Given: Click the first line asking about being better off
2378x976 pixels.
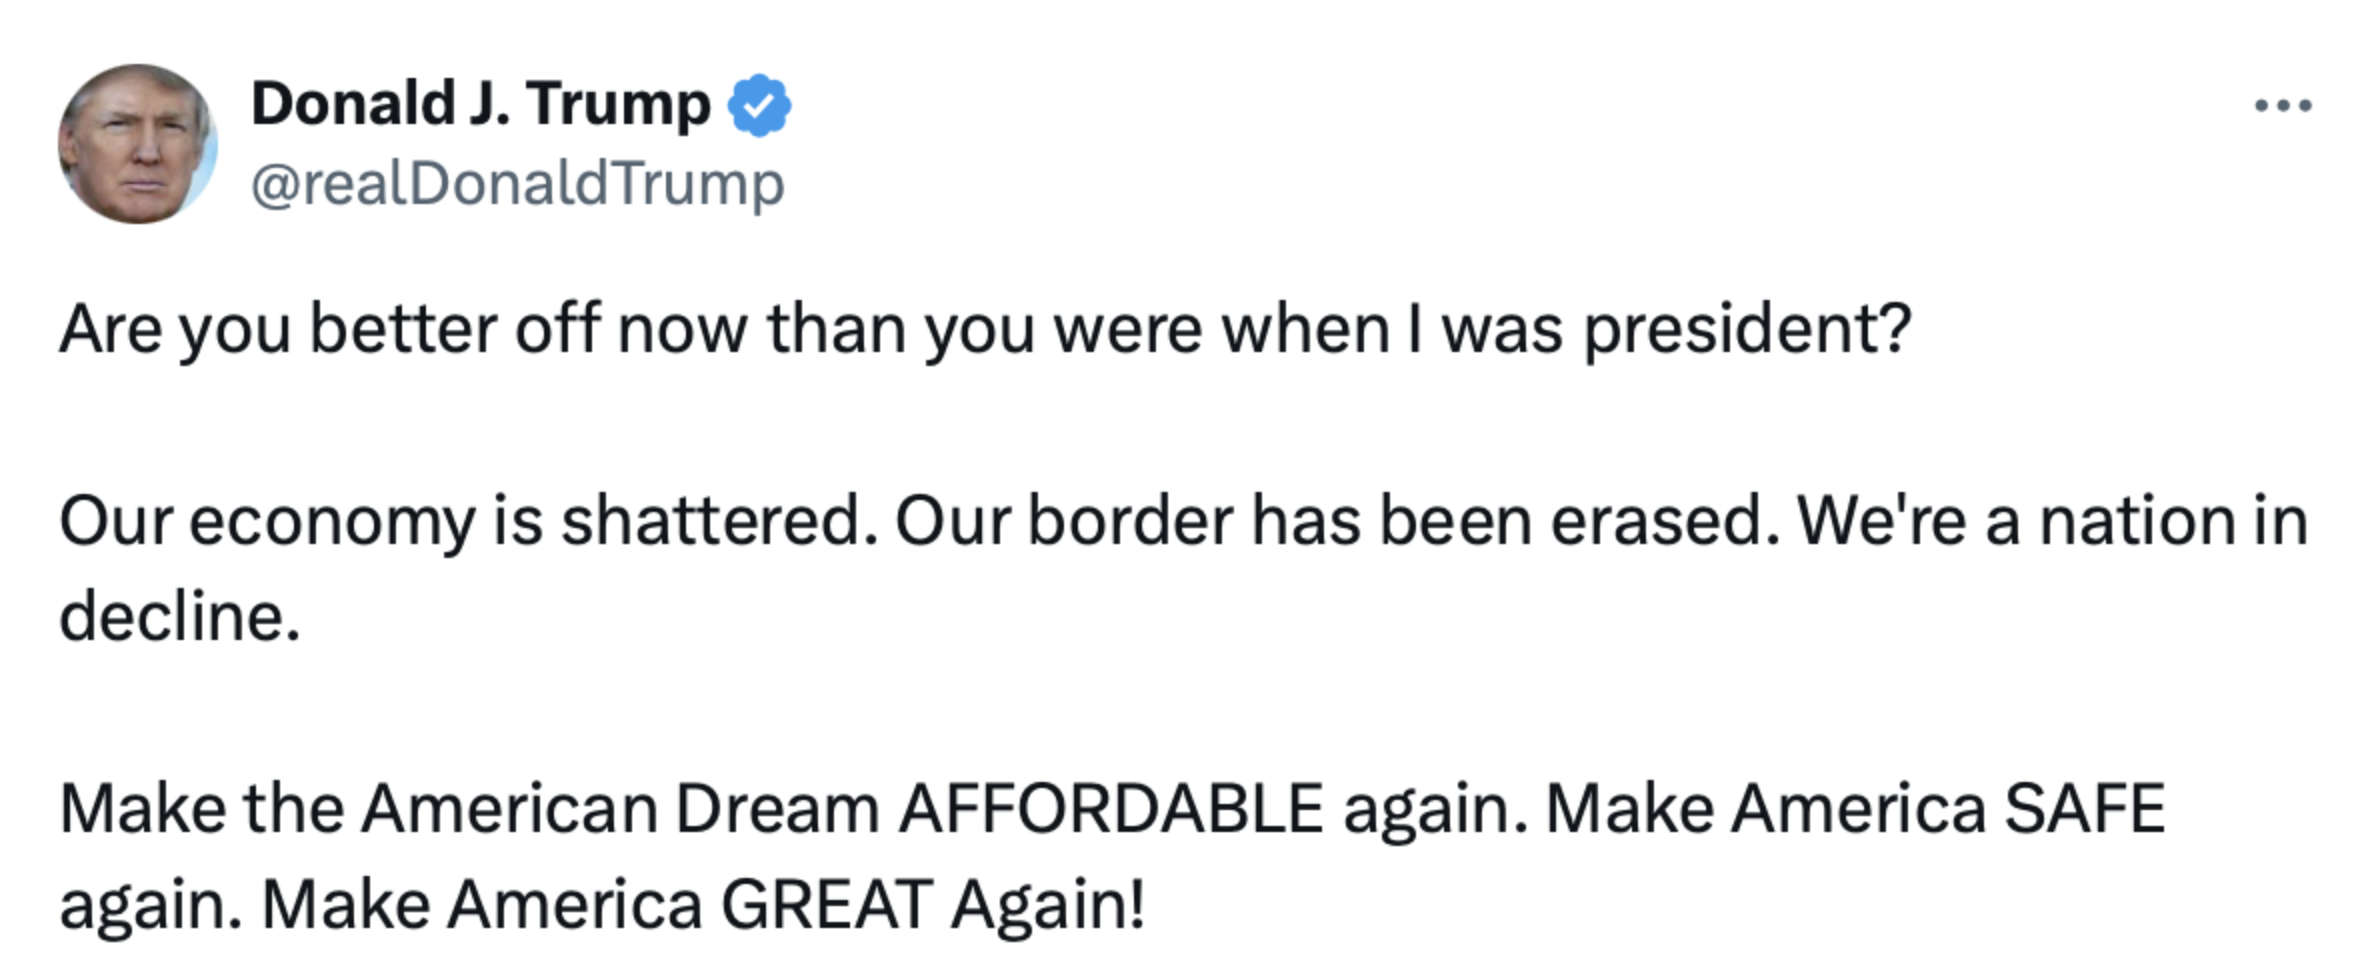Looking at the screenshot, I should click(985, 329).
